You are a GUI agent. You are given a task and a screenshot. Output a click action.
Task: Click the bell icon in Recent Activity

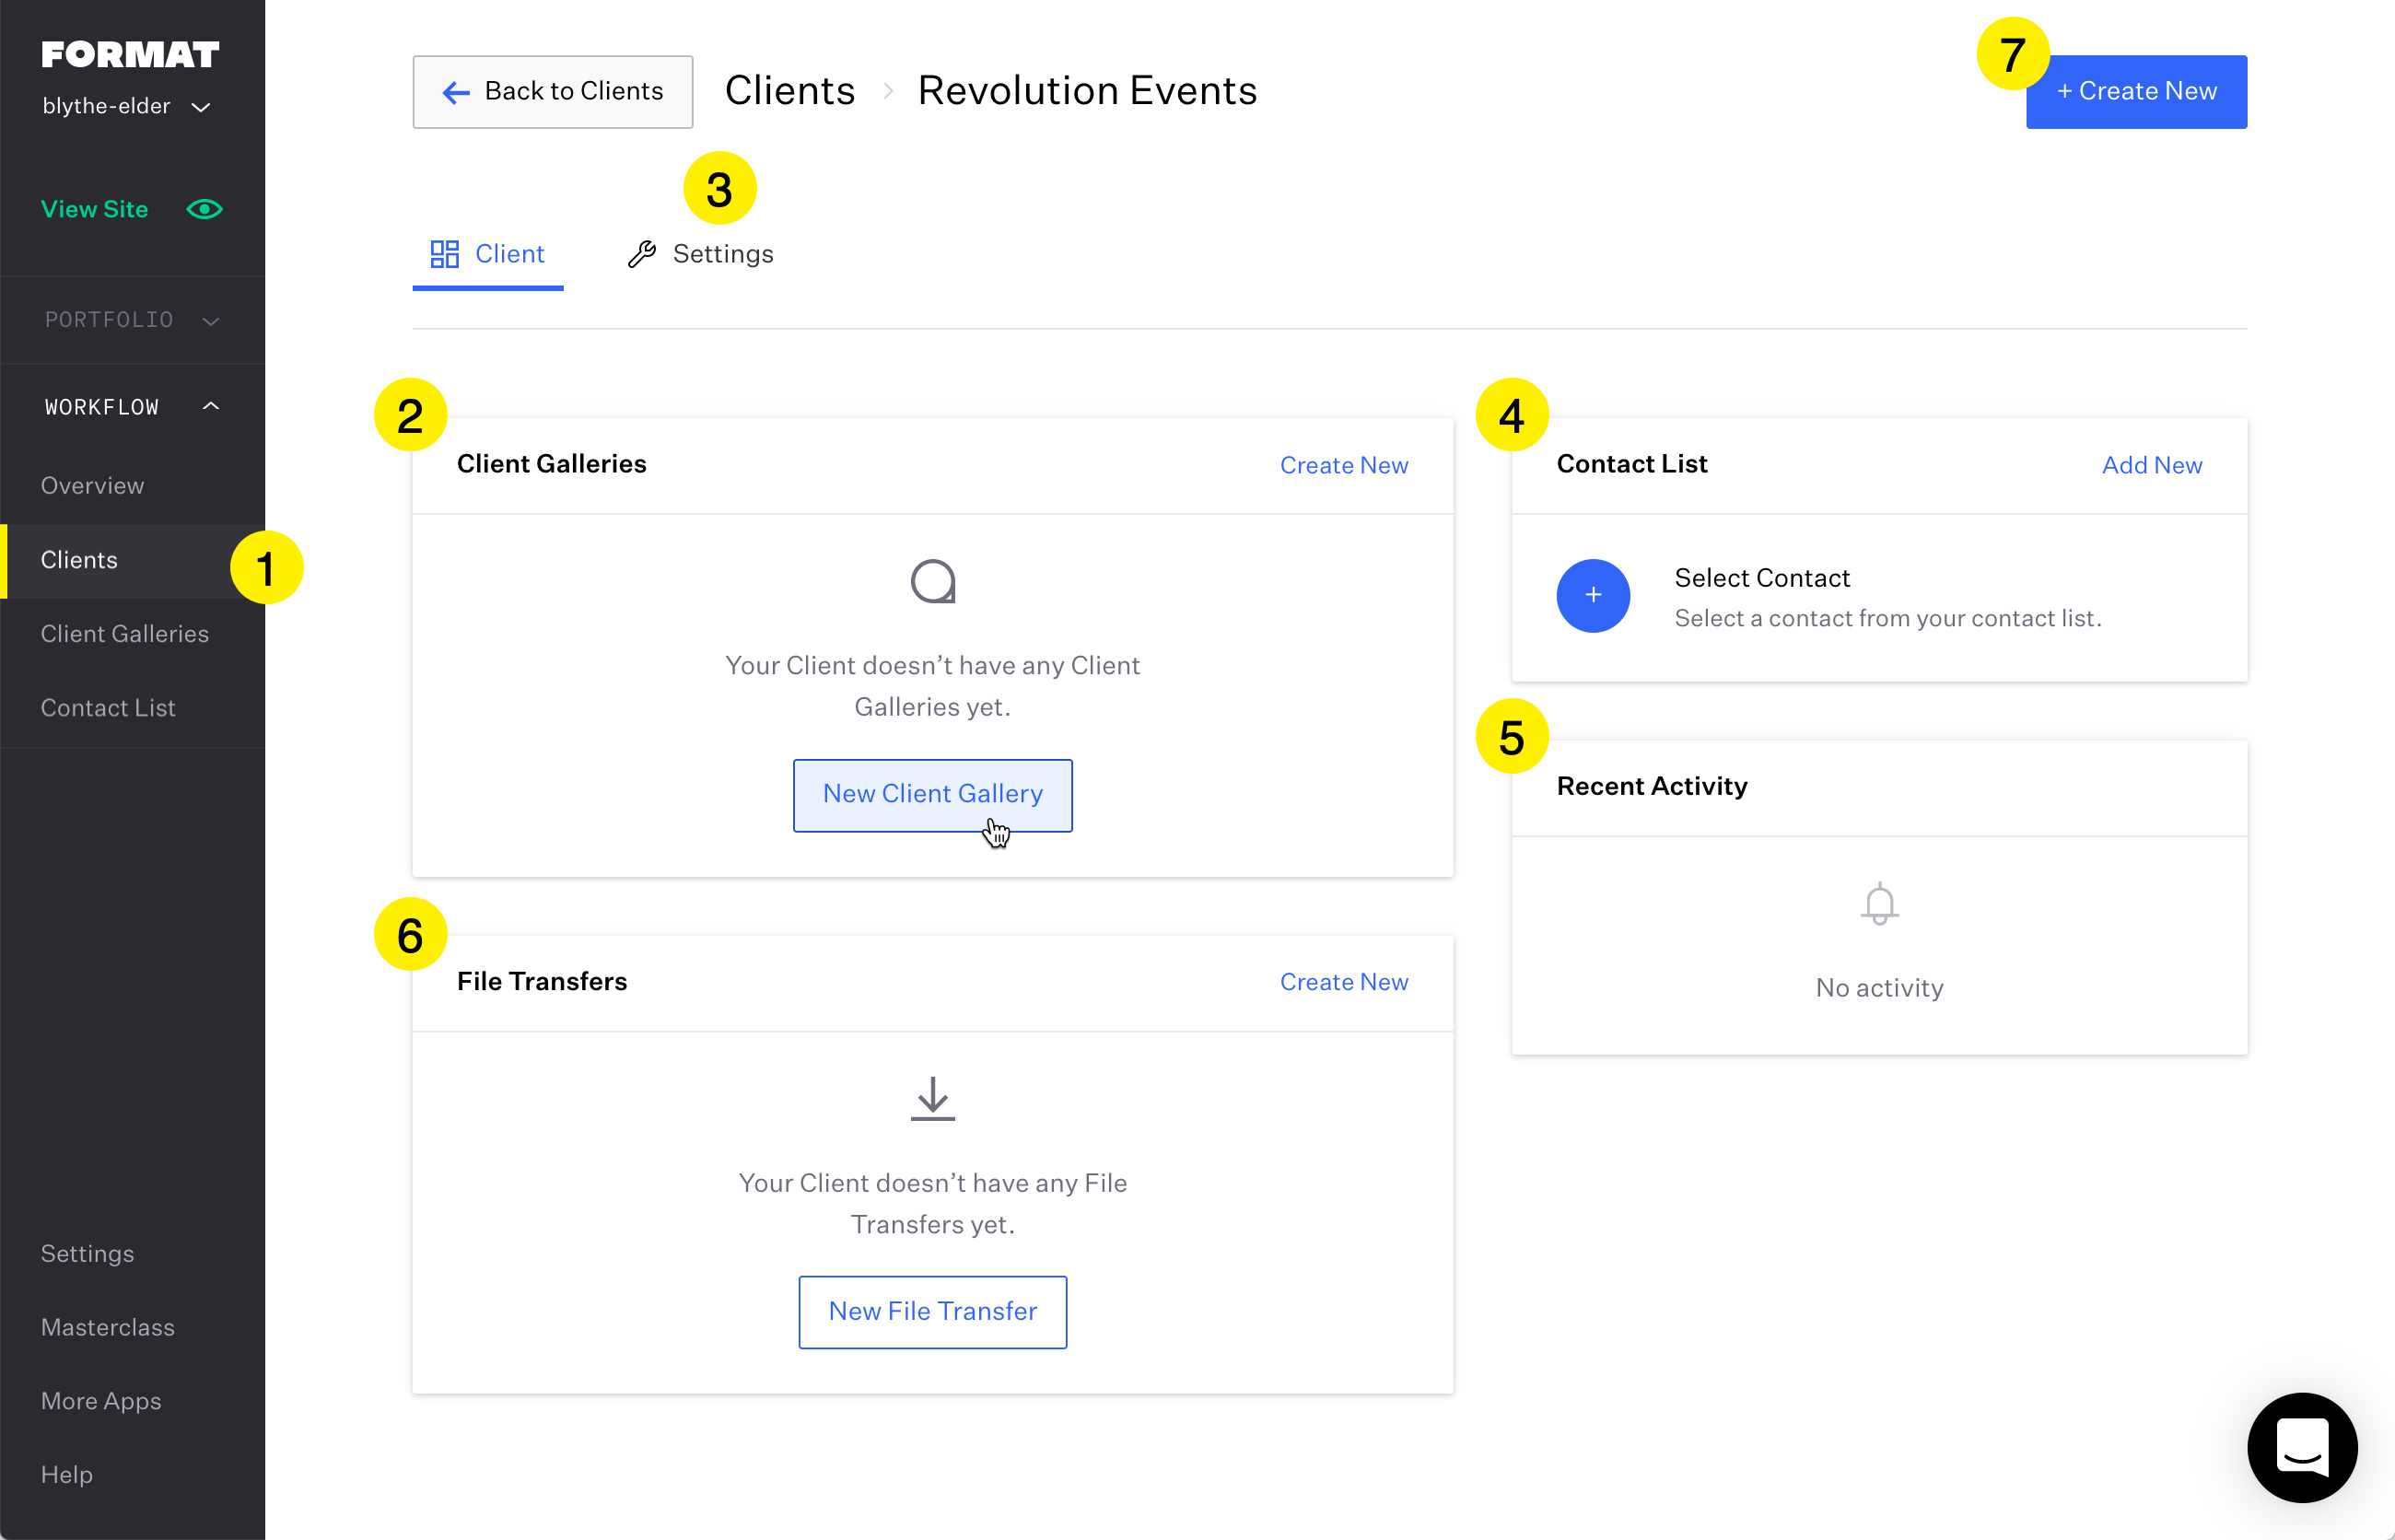[x=1879, y=904]
